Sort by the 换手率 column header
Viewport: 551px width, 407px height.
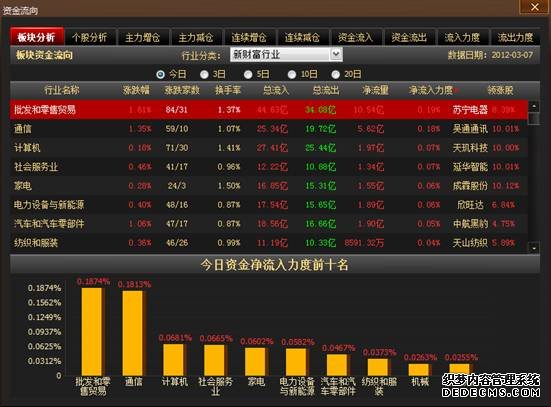point(228,90)
